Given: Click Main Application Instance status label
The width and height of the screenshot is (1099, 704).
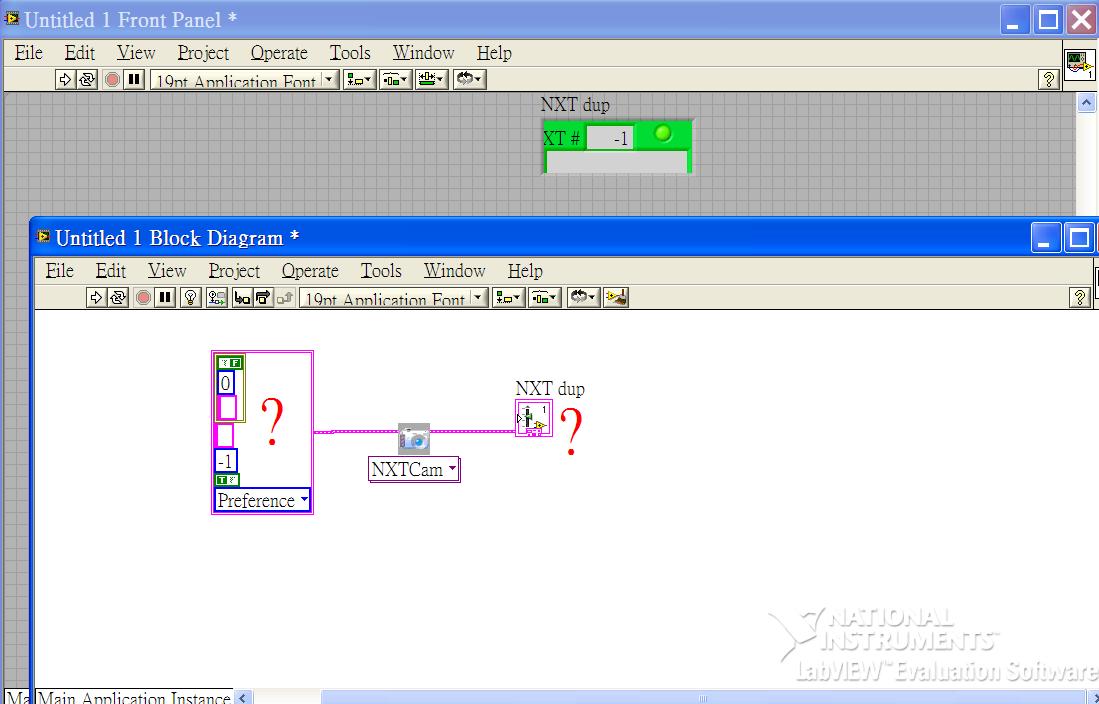Looking at the screenshot, I should click(x=133, y=698).
